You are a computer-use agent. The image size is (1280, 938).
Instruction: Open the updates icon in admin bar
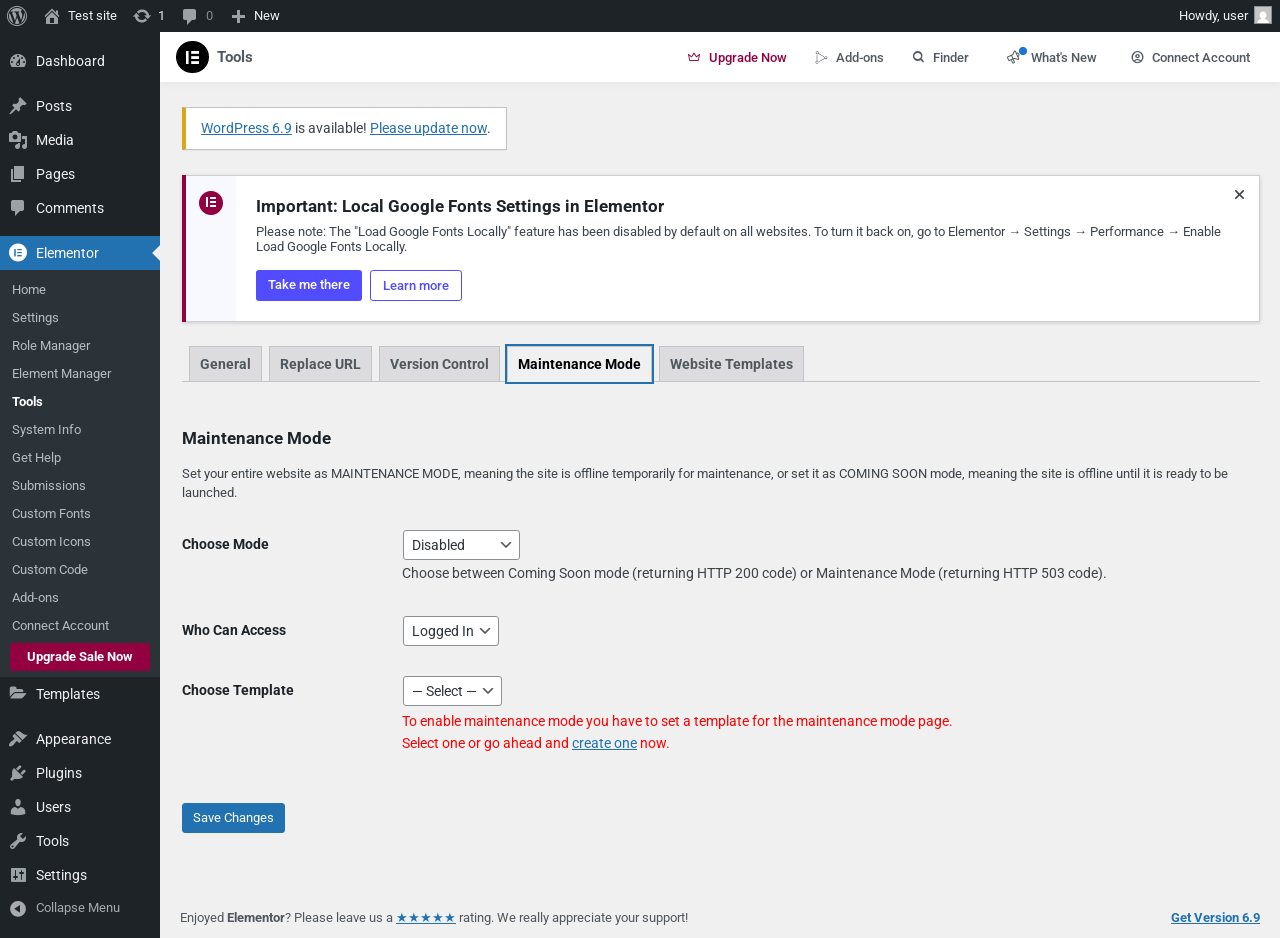pyautogui.click(x=142, y=16)
